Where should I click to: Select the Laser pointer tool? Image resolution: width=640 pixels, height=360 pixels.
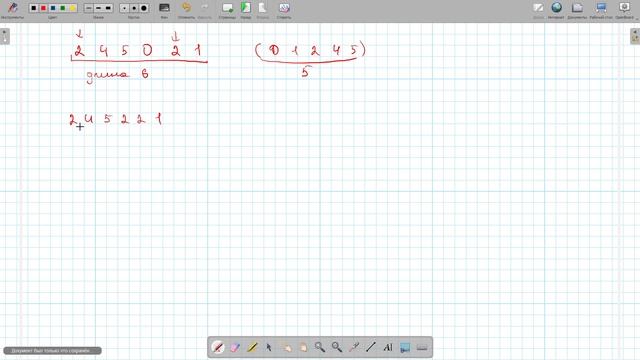point(354,347)
